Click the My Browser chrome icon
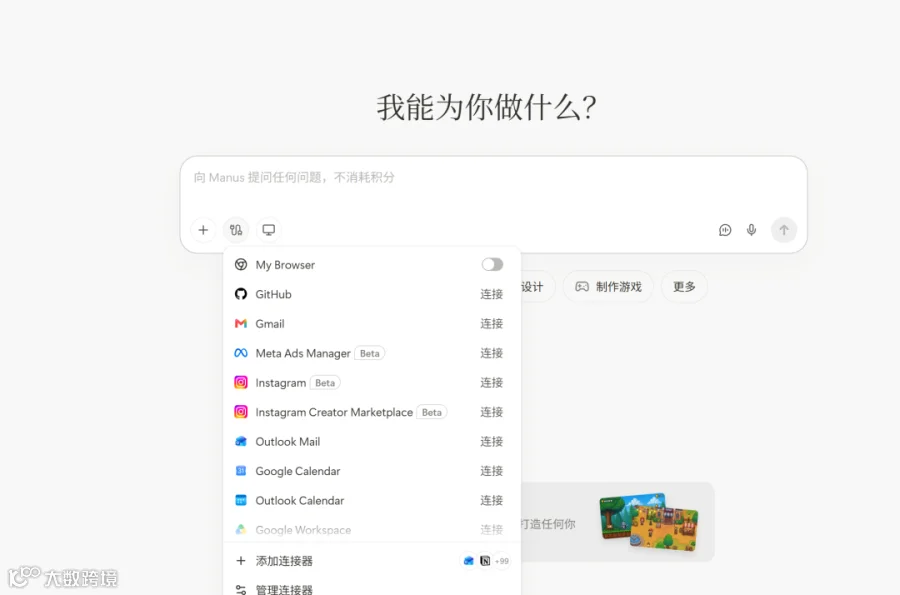The height and width of the screenshot is (595, 900). coord(241,265)
